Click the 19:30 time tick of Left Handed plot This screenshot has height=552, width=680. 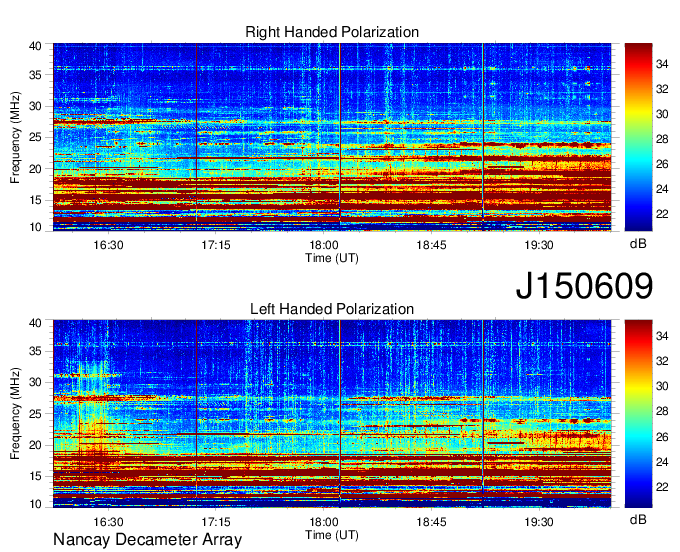(539, 522)
